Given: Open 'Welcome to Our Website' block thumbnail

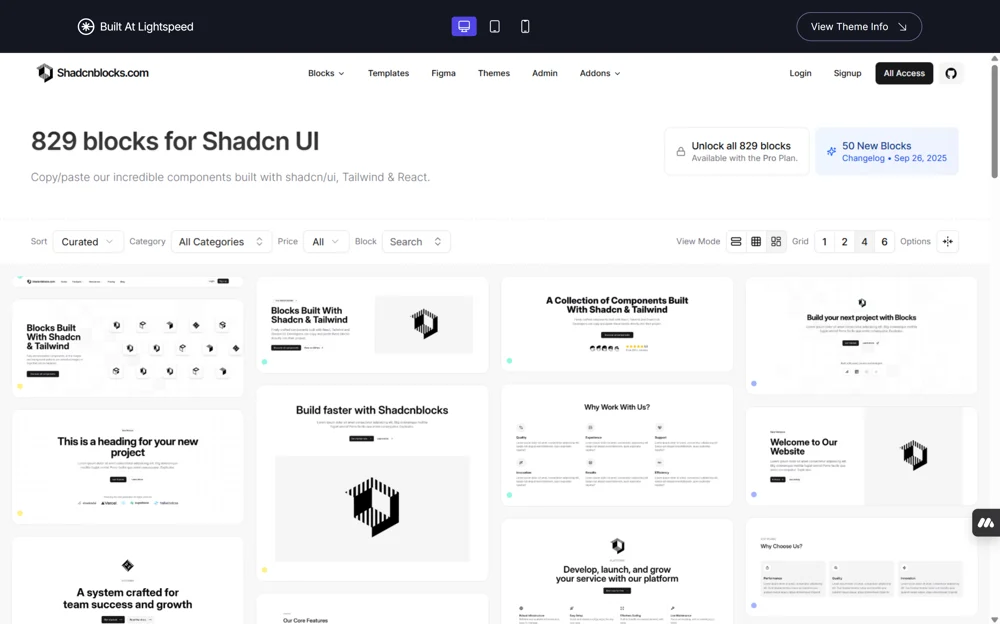Looking at the screenshot, I should [861, 456].
